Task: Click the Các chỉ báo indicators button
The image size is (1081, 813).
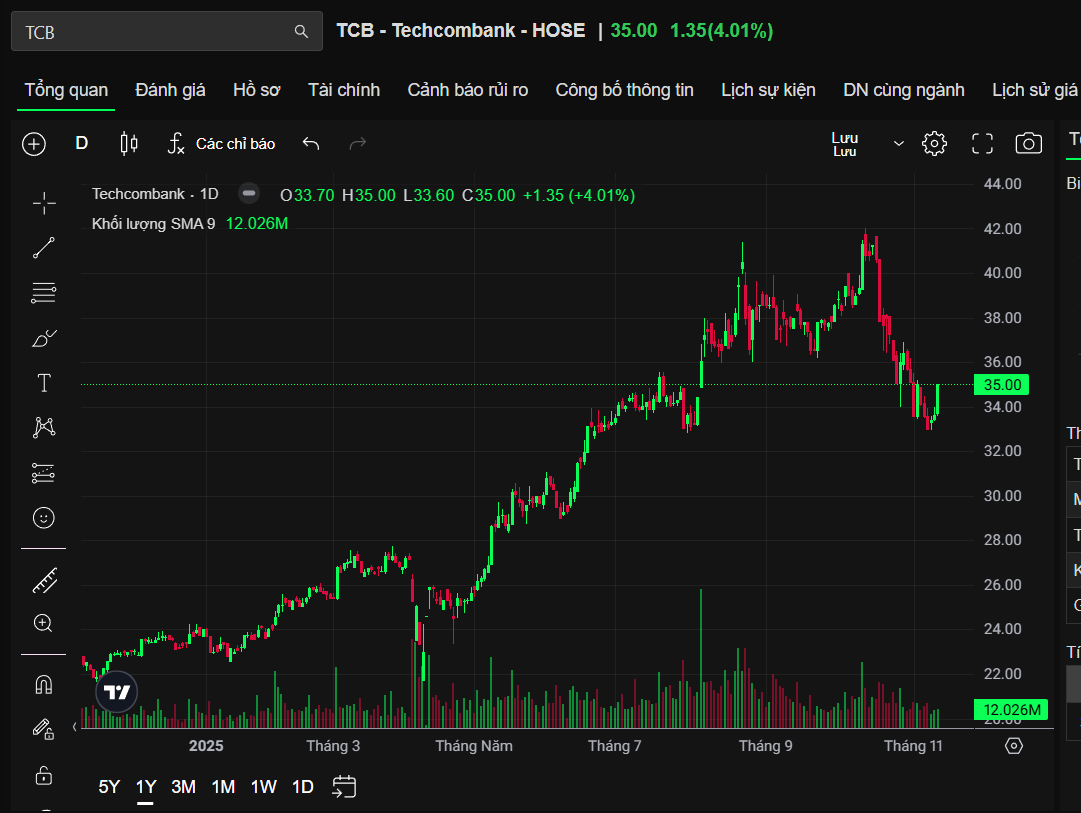Action: click(221, 144)
